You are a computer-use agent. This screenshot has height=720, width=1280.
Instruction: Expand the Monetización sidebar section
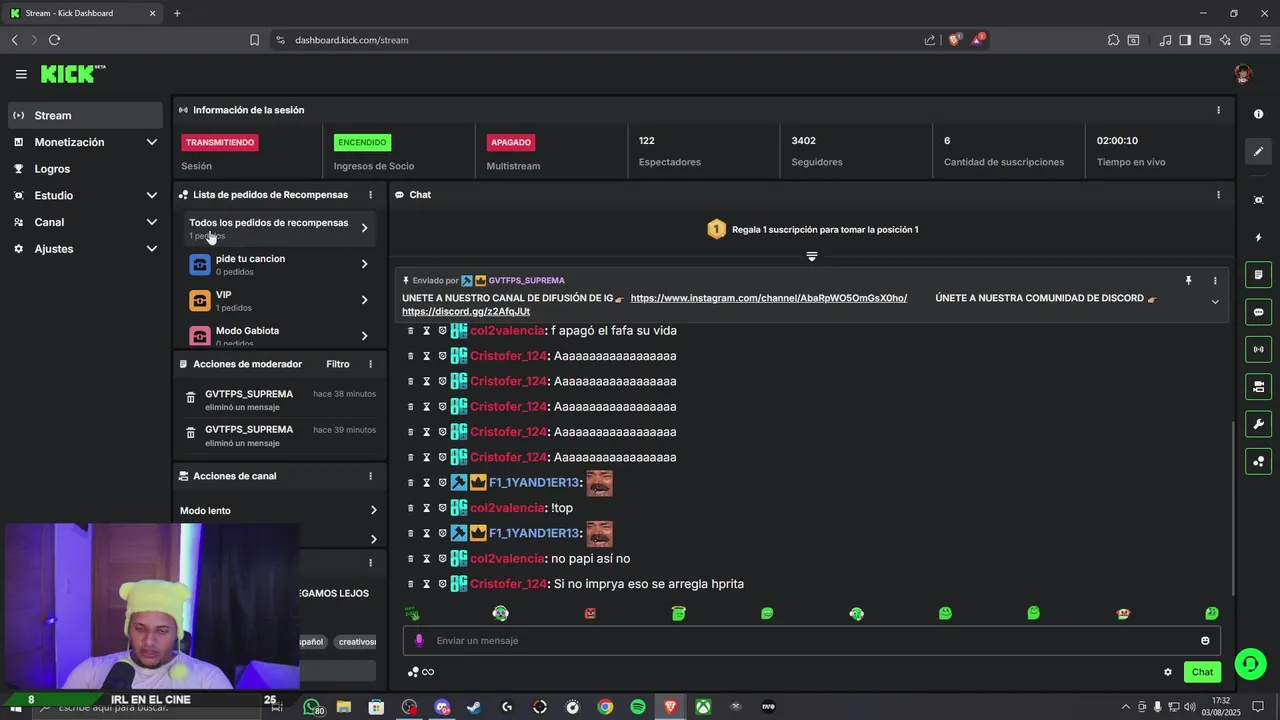pos(85,142)
